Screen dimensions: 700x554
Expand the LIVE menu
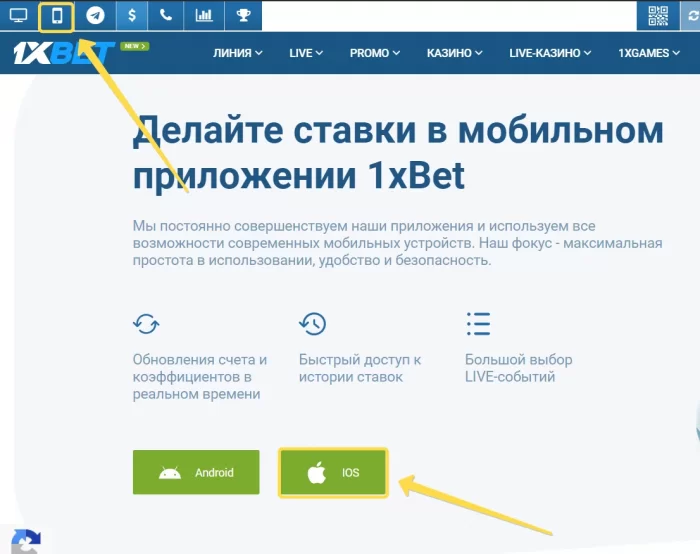tap(306, 53)
